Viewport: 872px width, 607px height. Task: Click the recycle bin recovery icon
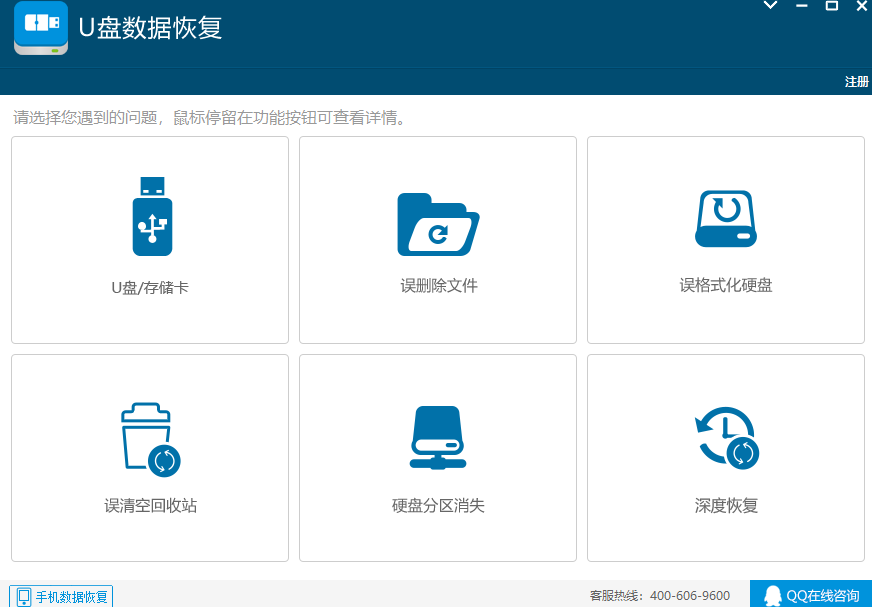[149, 439]
